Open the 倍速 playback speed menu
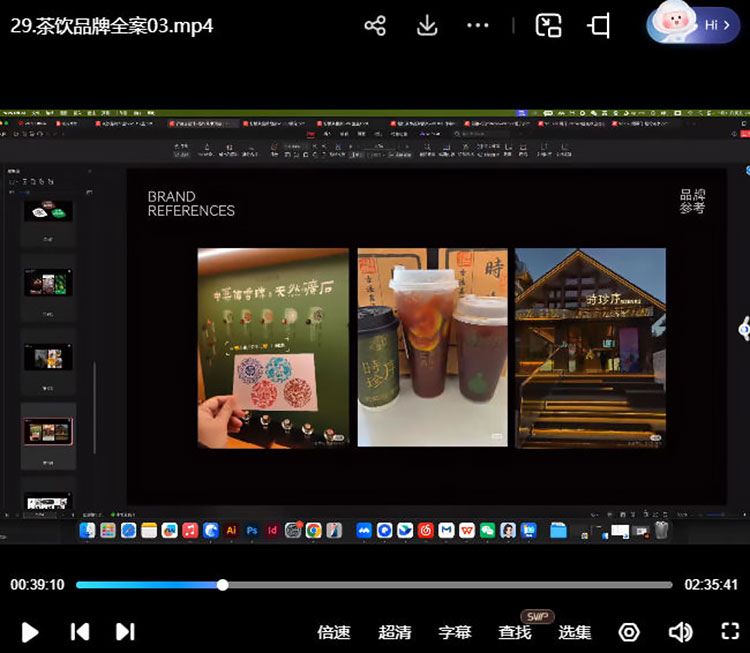The height and width of the screenshot is (653, 750). tap(333, 632)
